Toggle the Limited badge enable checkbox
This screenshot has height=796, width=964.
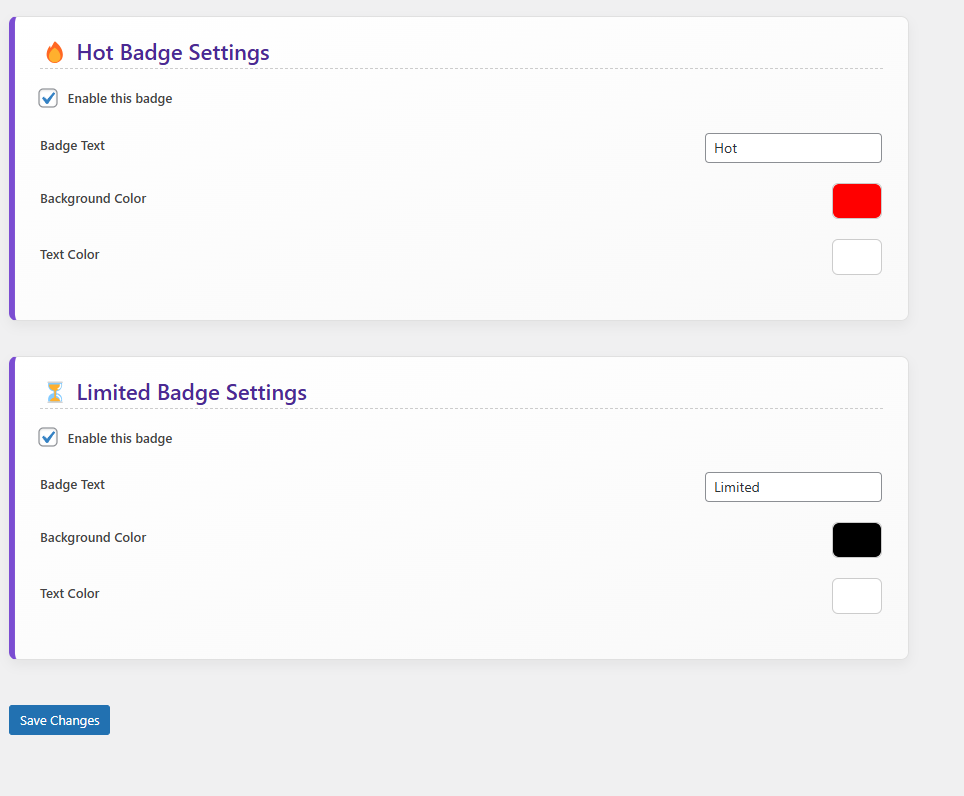coord(48,437)
